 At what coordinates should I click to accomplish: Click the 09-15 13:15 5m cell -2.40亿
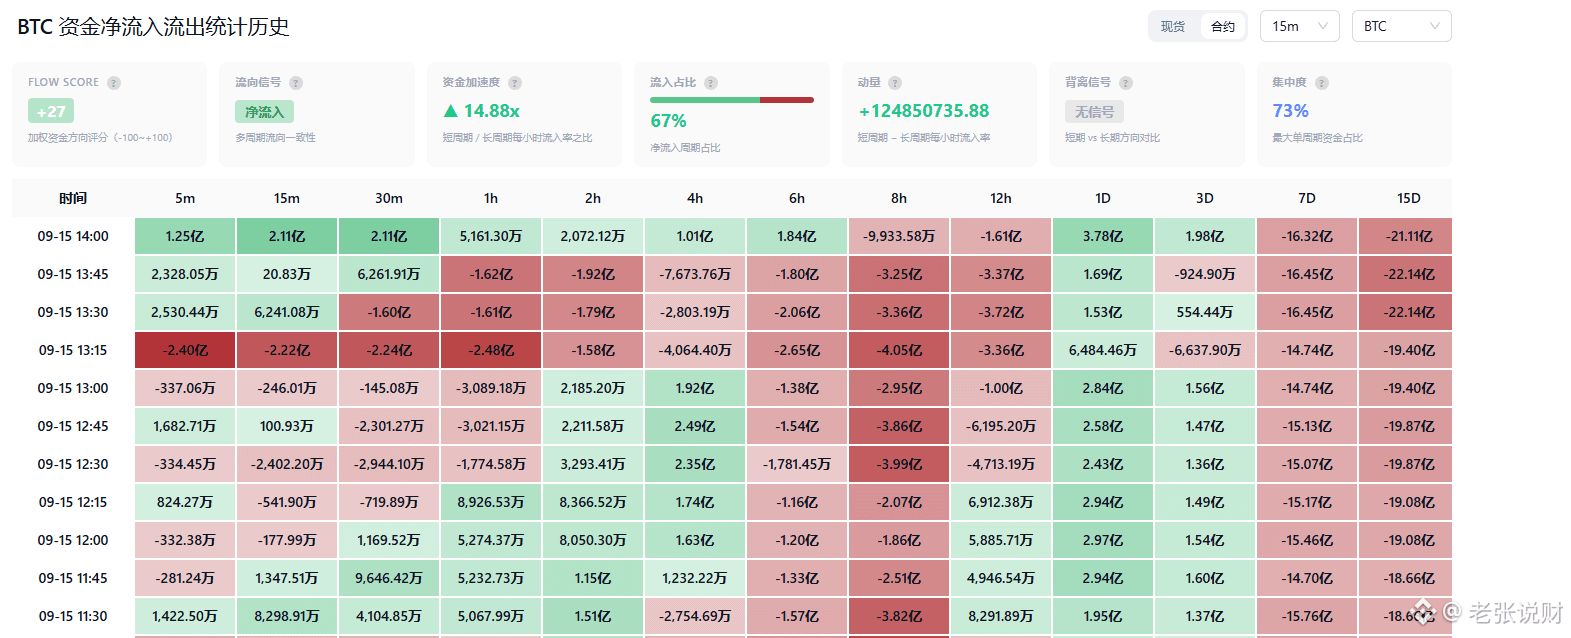(185, 350)
